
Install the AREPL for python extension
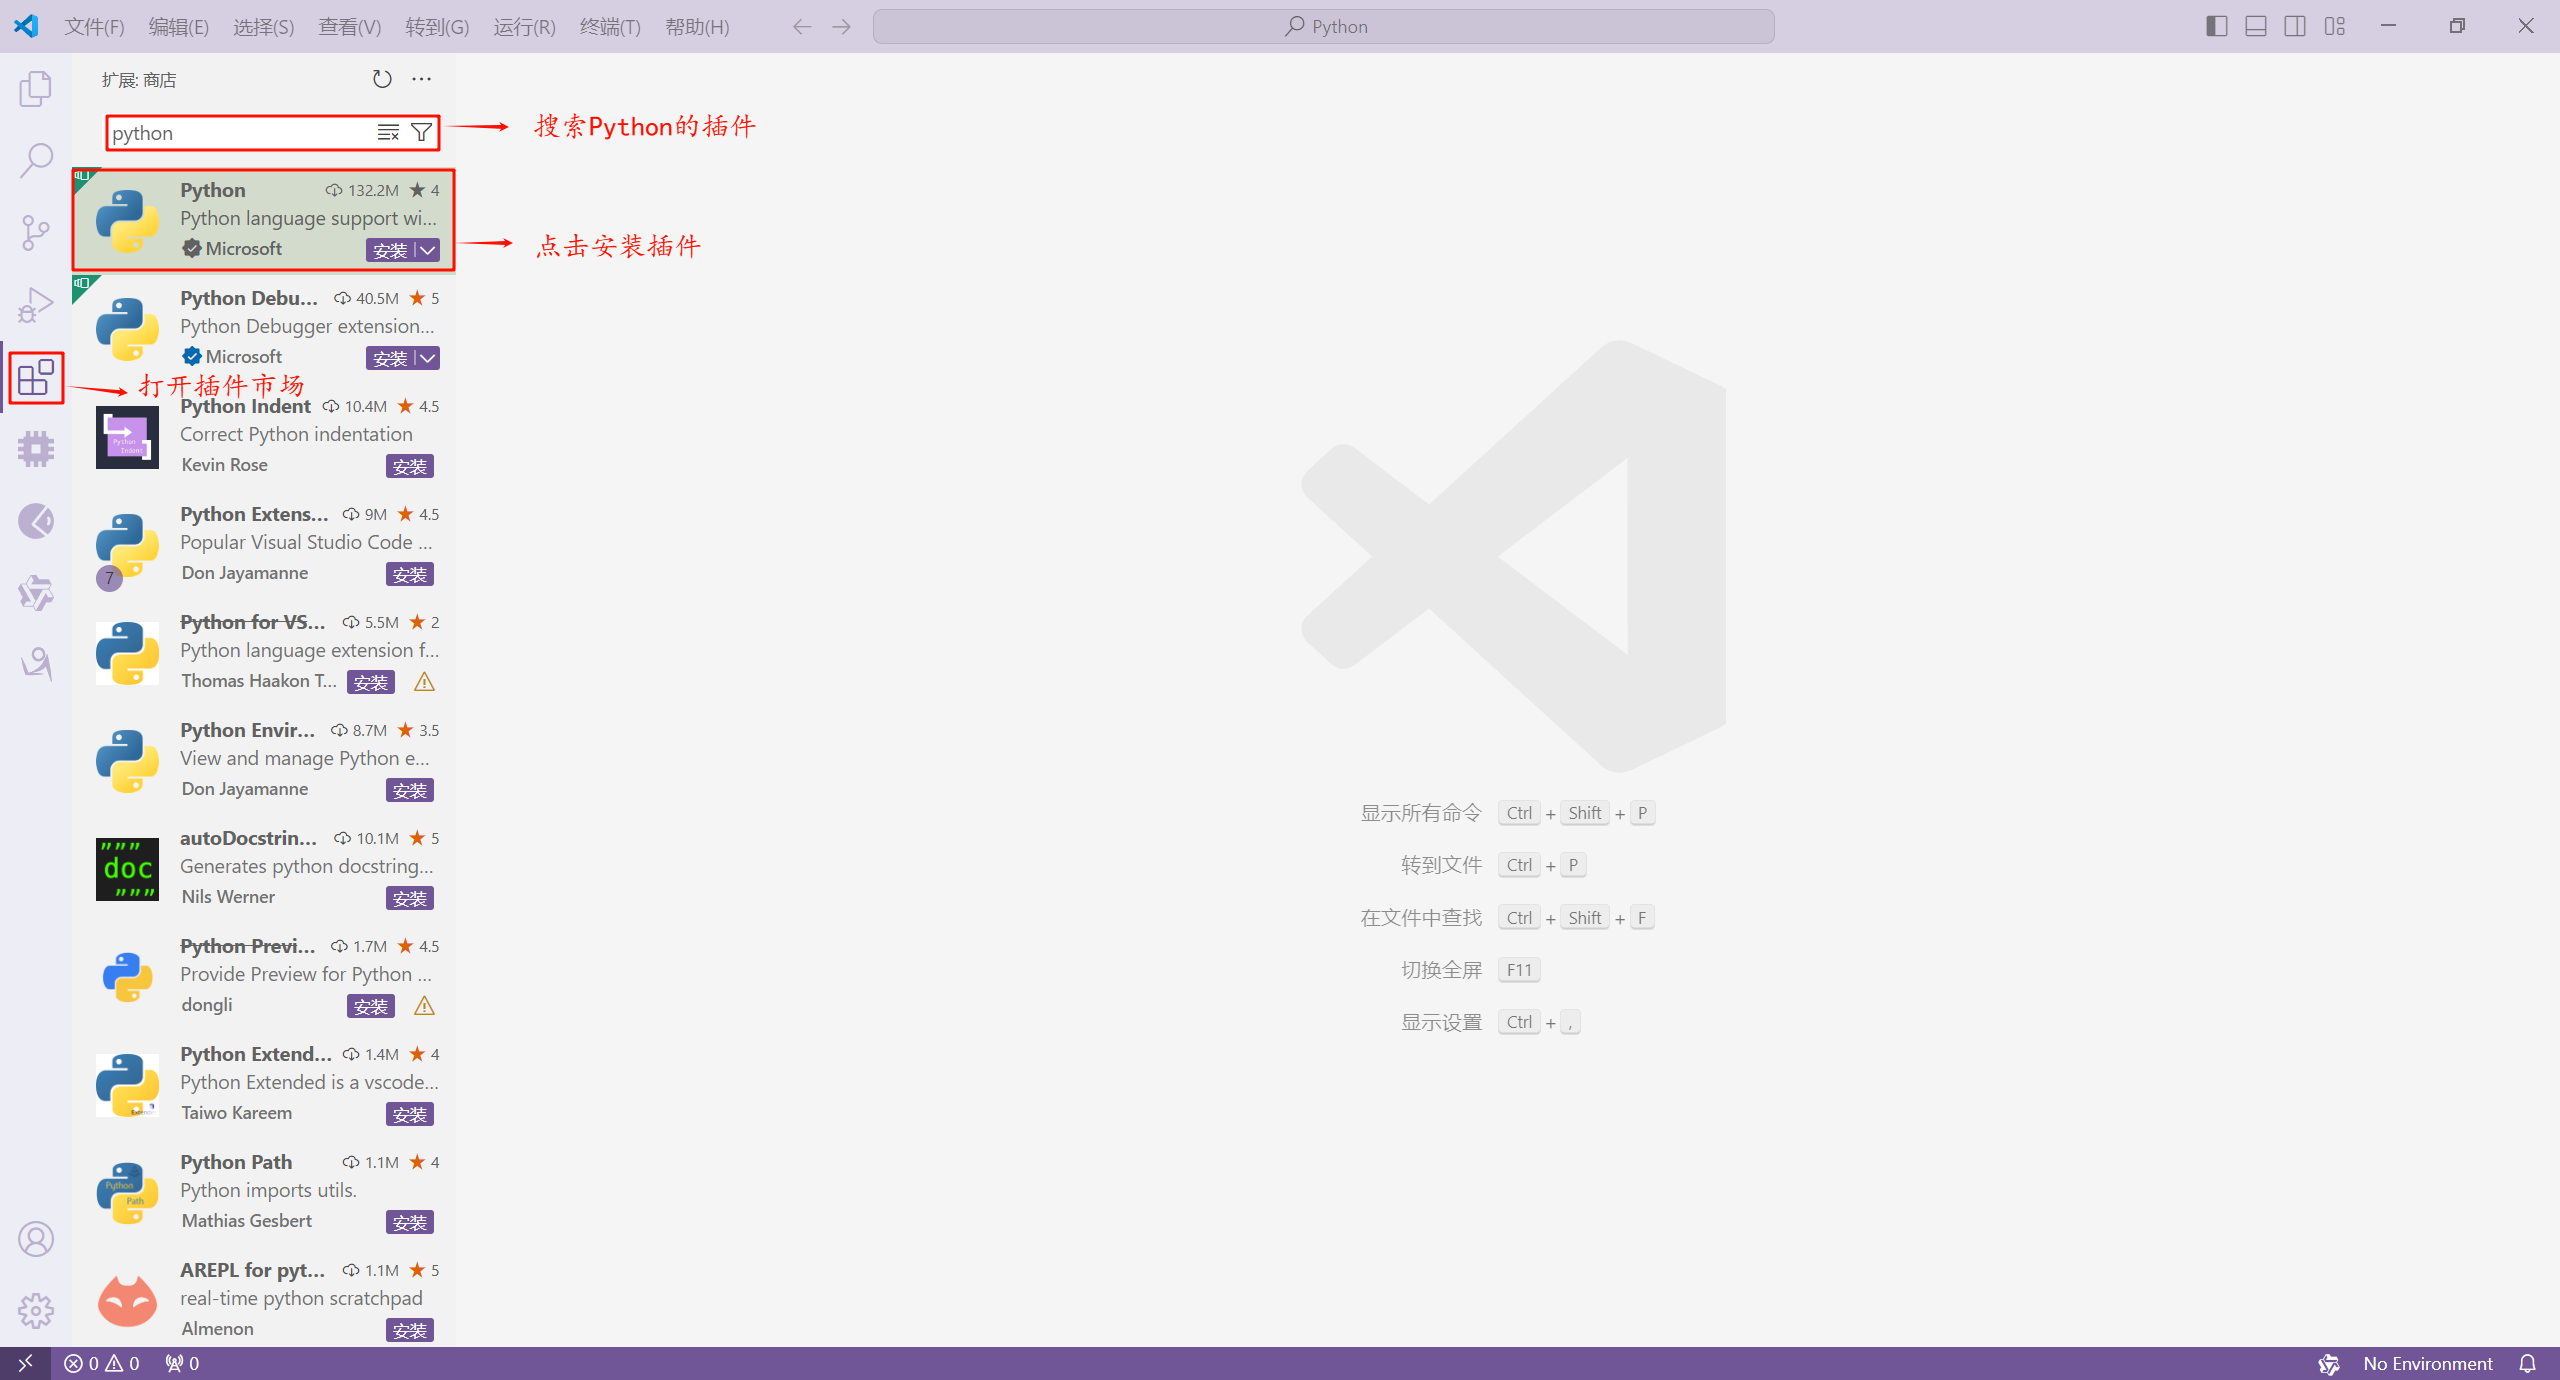tap(410, 1330)
